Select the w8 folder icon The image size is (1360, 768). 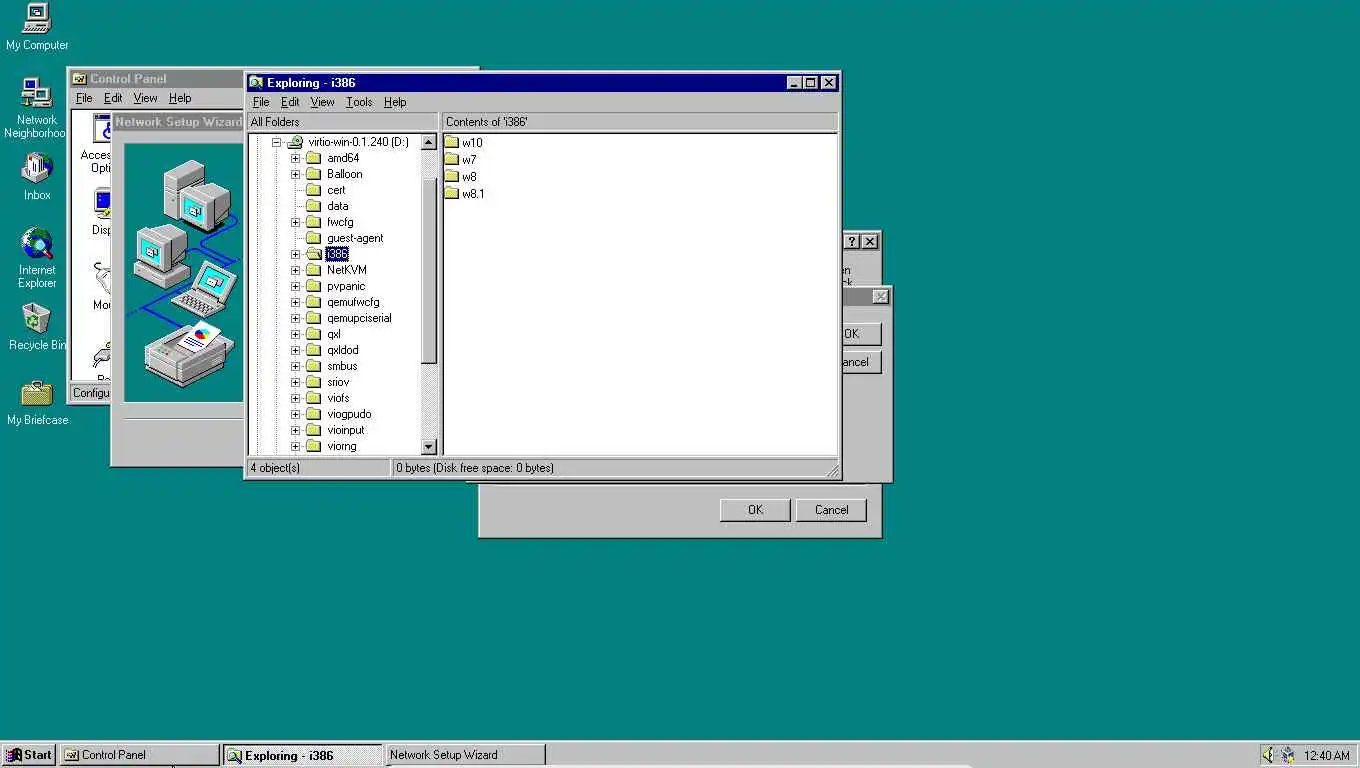pyautogui.click(x=451, y=176)
